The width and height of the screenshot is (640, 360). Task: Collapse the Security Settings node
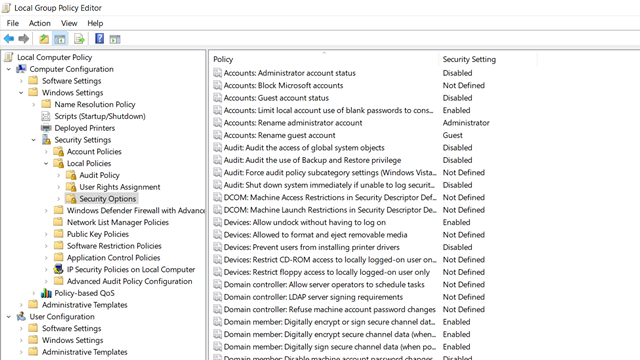pos(34,140)
